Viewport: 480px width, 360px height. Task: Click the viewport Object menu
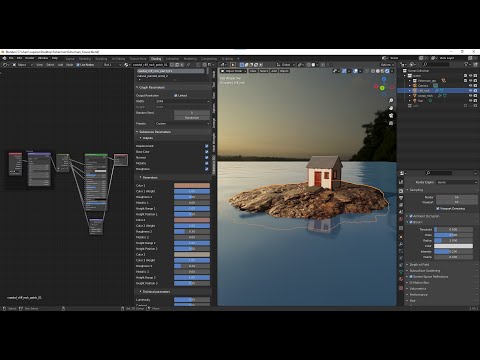[x=284, y=71]
